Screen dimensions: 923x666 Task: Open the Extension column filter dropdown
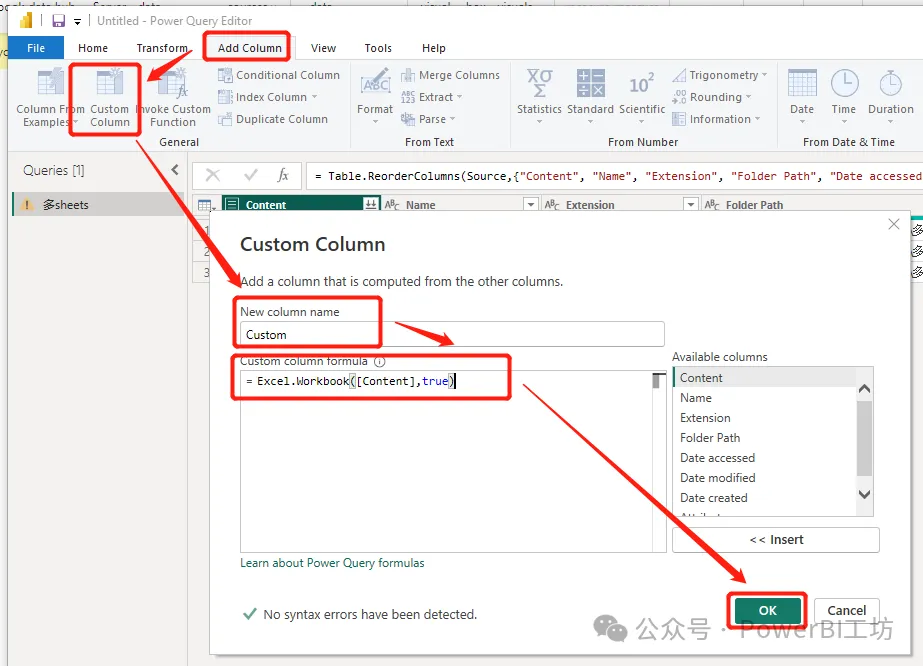pos(690,204)
